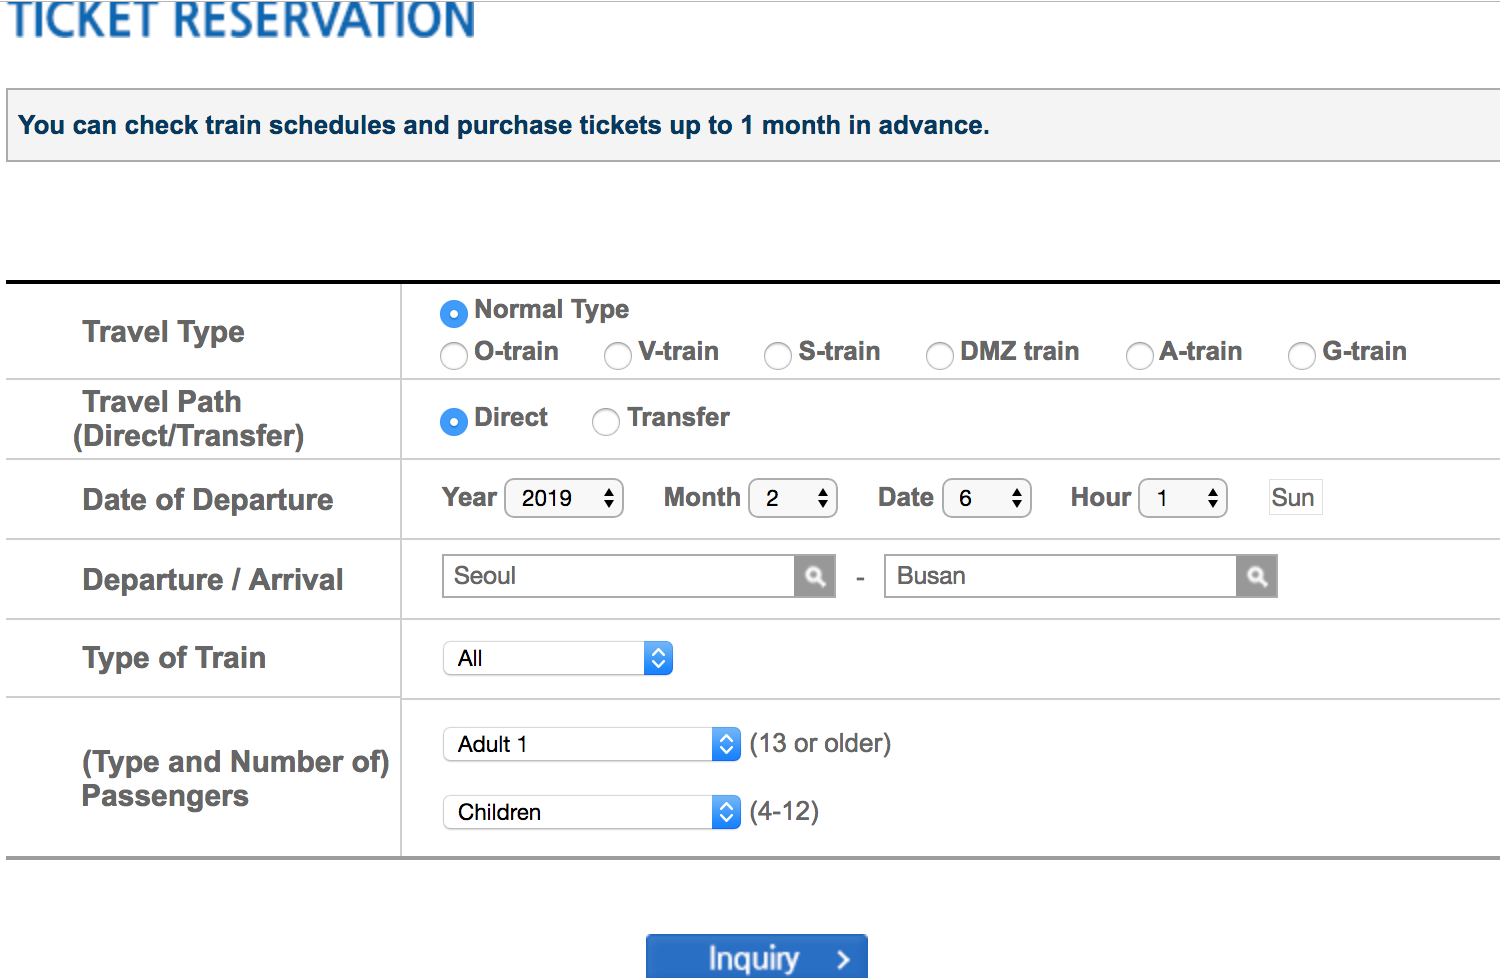Select Direct travel path
The height and width of the screenshot is (978, 1500).
(454, 422)
